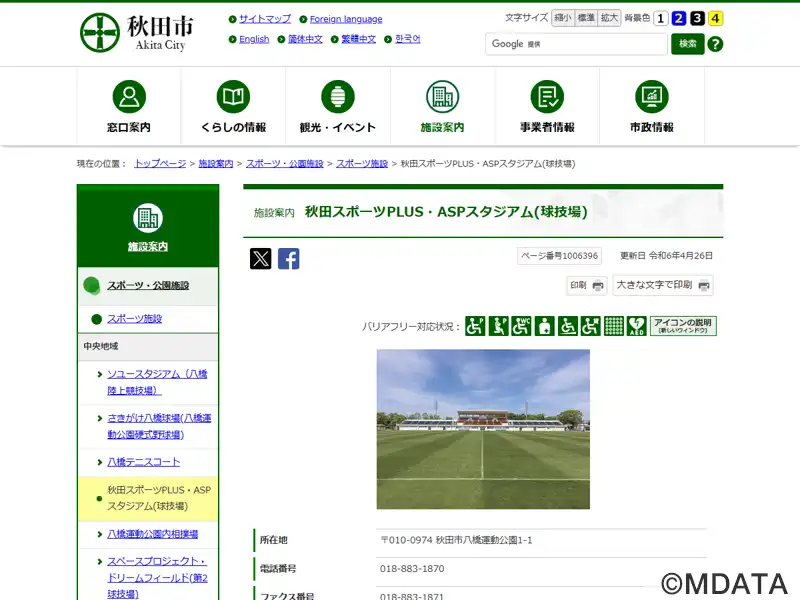This screenshot has width=800, height=600.
Task: Open くらしの情報 book icon
Action: (233, 97)
